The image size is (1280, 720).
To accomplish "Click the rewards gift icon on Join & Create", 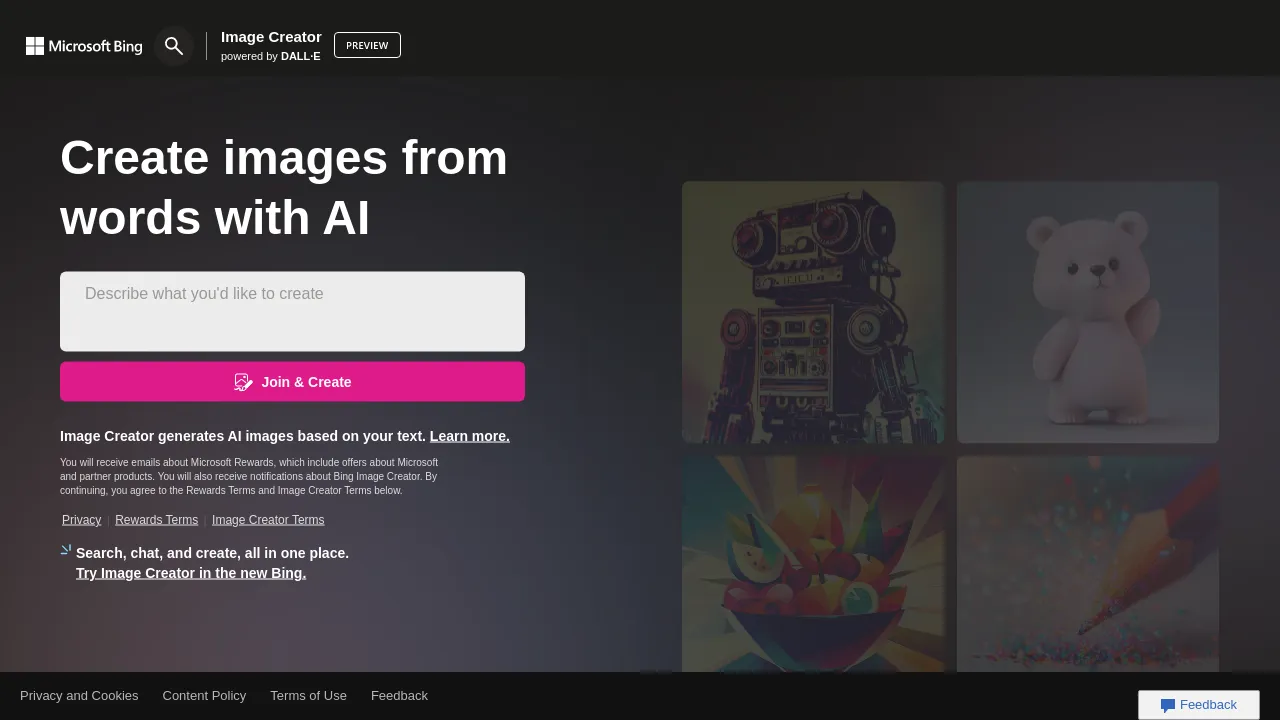I will pyautogui.click(x=243, y=382).
